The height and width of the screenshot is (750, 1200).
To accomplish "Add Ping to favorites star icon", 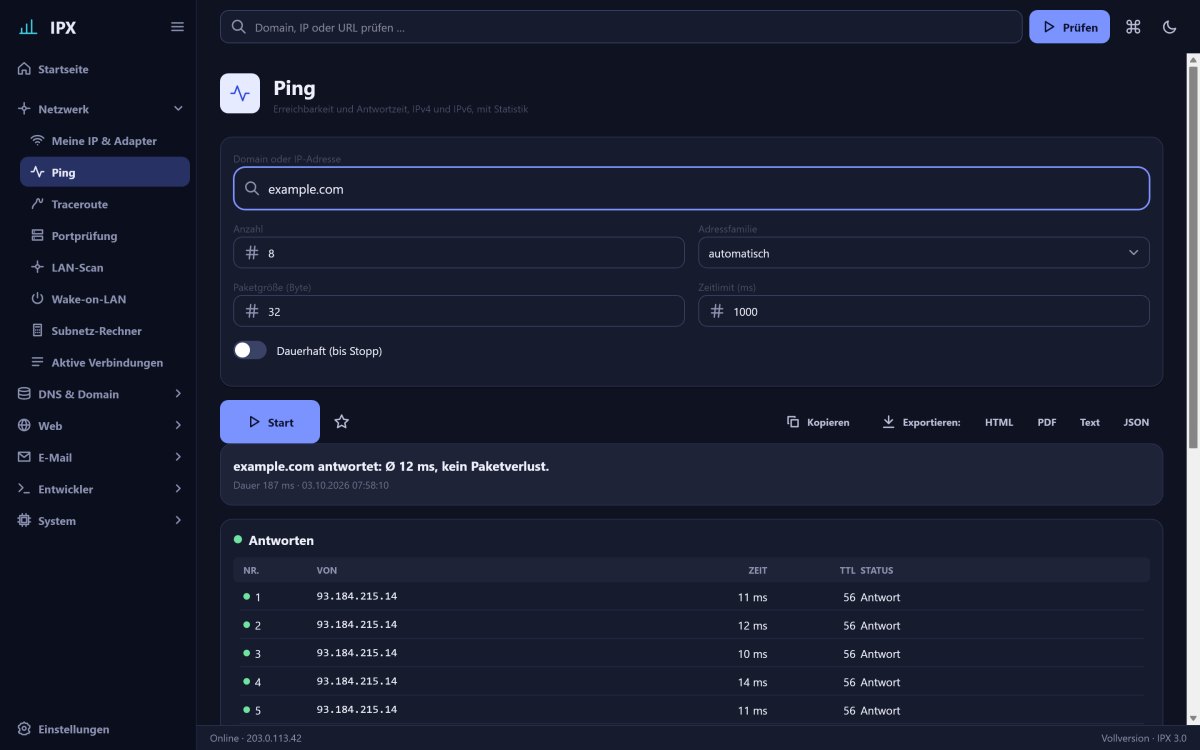I will click(x=342, y=422).
